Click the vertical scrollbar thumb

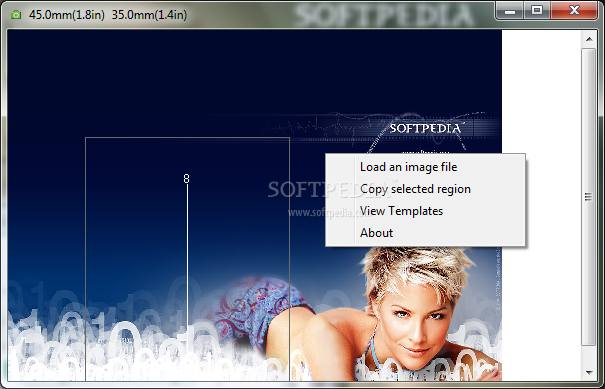589,197
